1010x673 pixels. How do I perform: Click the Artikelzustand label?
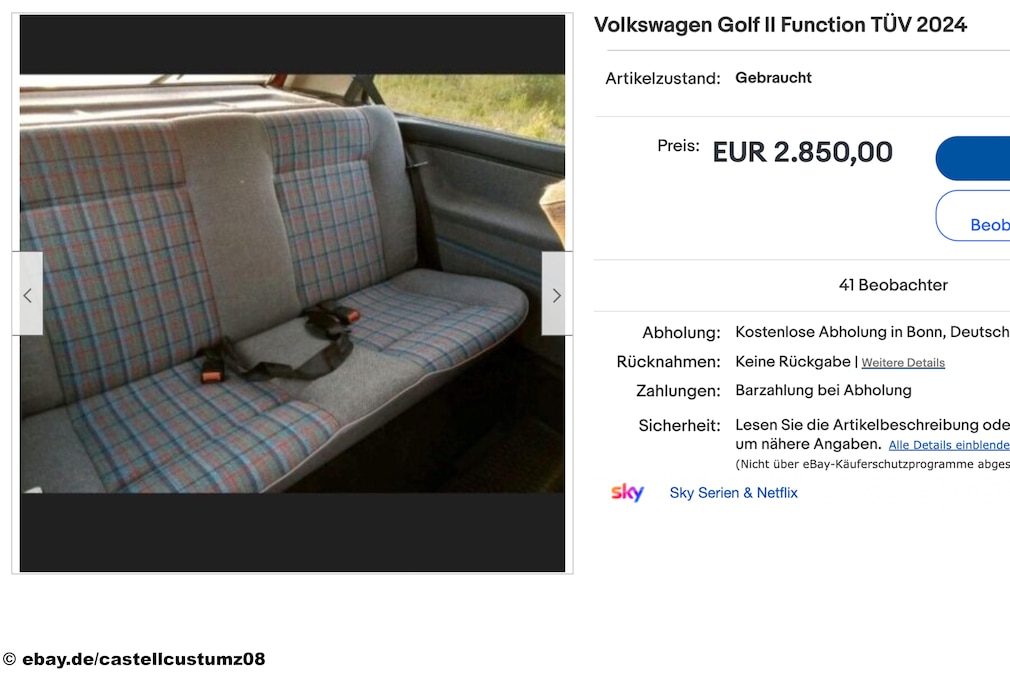click(663, 79)
